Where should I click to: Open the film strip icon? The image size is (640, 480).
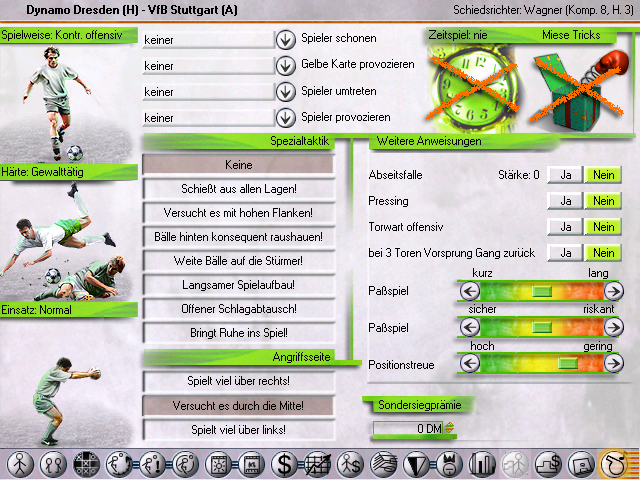click(251, 464)
